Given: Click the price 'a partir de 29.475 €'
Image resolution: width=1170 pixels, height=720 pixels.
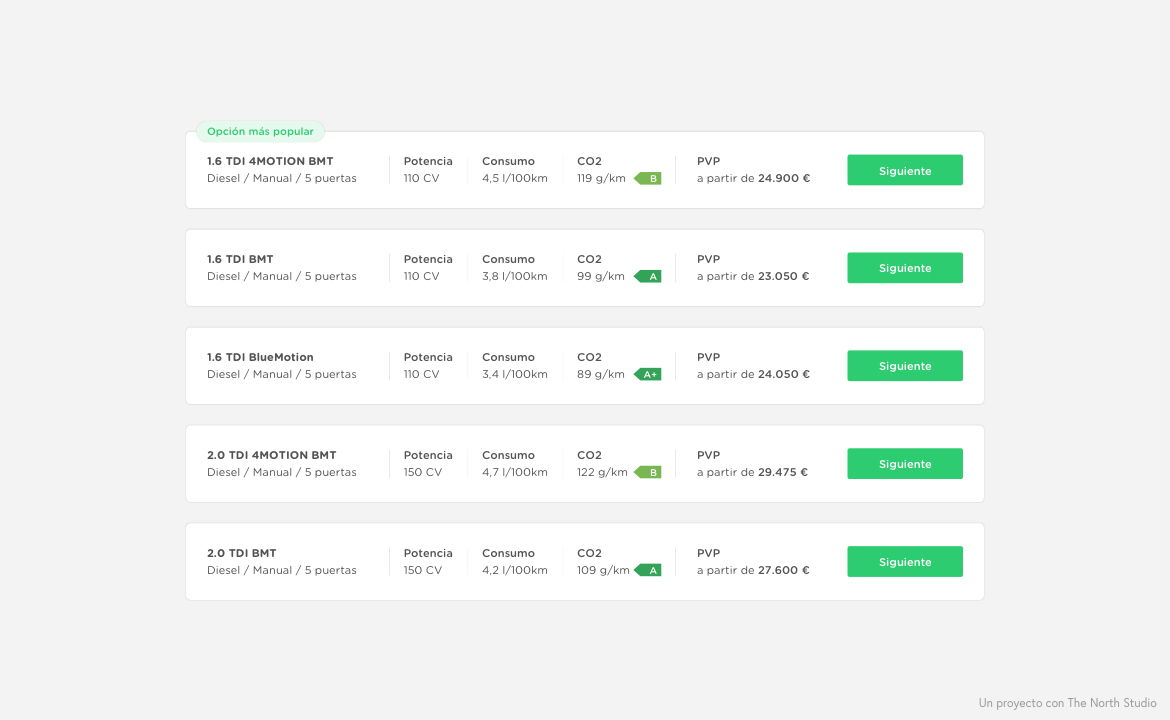Looking at the screenshot, I should pos(752,472).
